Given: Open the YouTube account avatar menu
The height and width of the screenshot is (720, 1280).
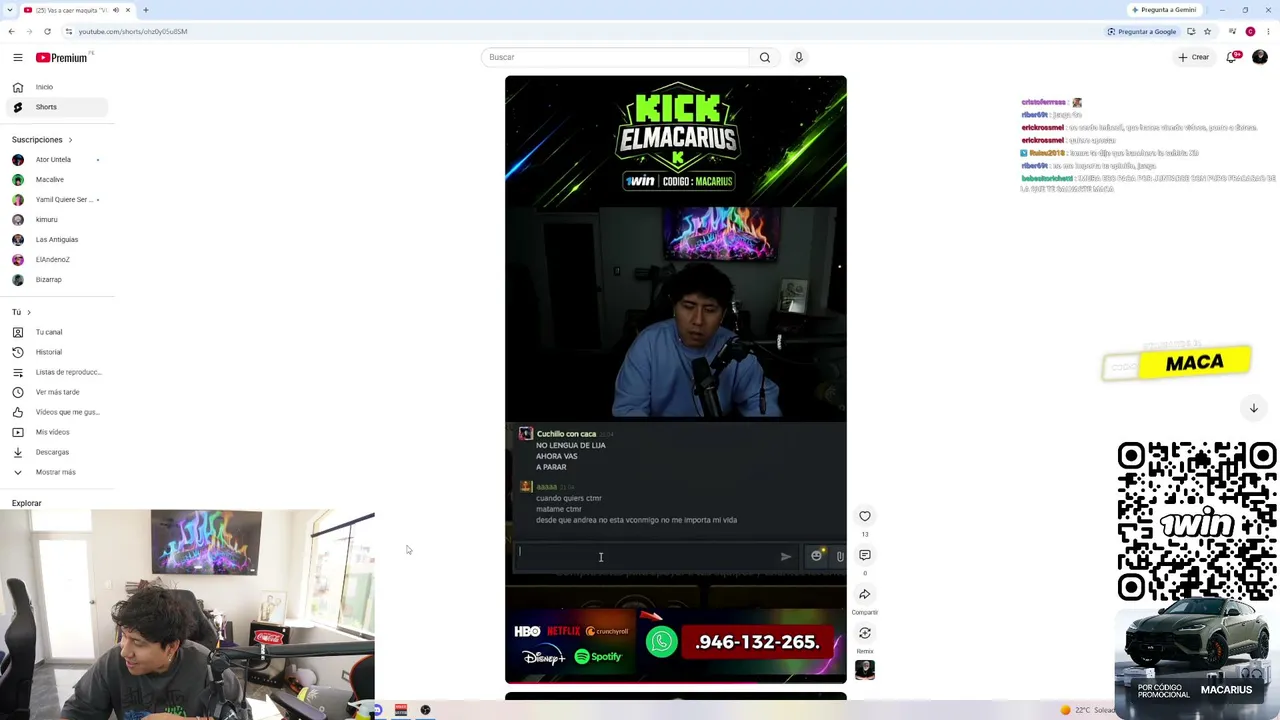Looking at the screenshot, I should click(x=1259, y=57).
